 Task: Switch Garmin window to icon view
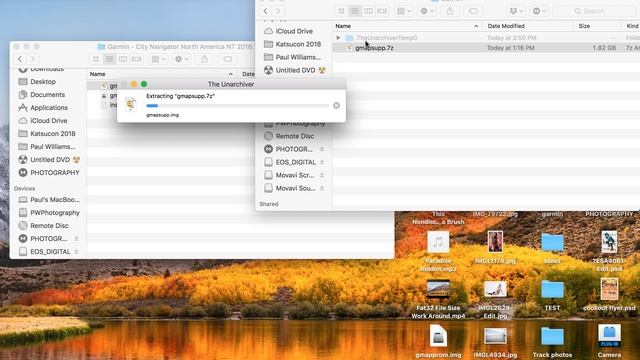(96, 59)
